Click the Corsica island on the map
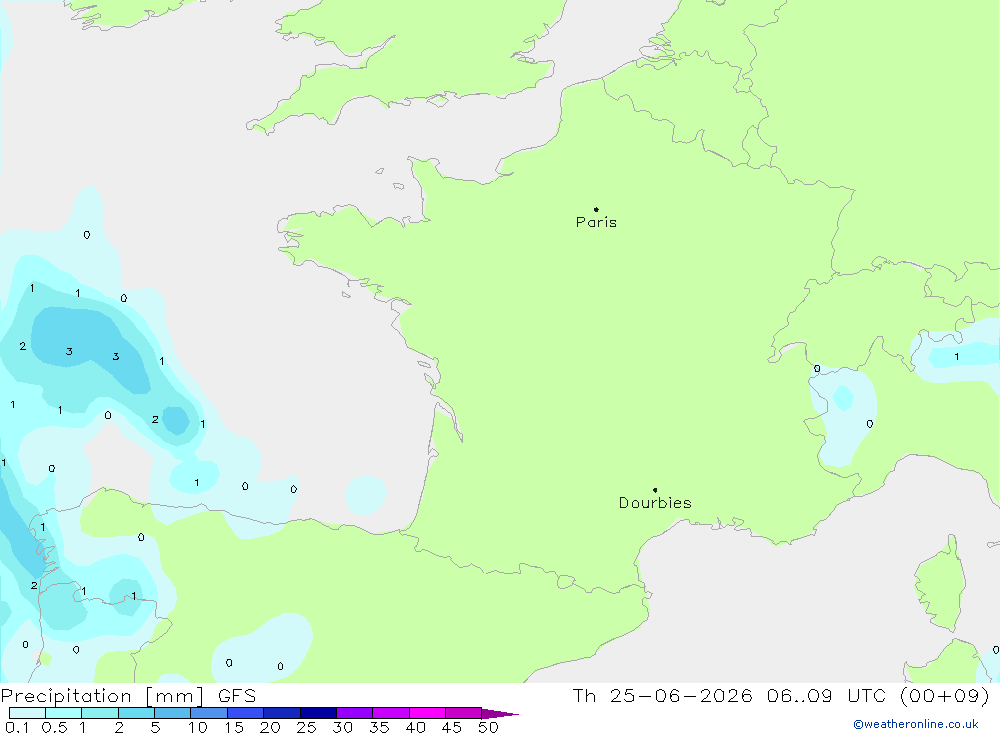The height and width of the screenshot is (733, 1000). (x=940, y=584)
